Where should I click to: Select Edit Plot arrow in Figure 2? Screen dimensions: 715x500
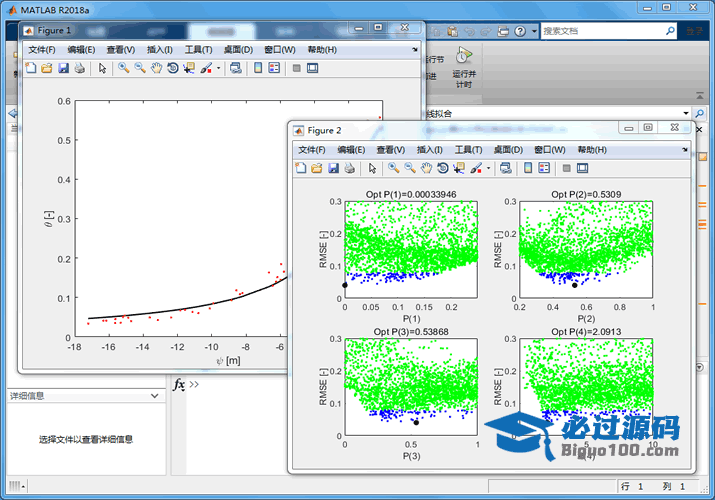pyautogui.click(x=372, y=168)
